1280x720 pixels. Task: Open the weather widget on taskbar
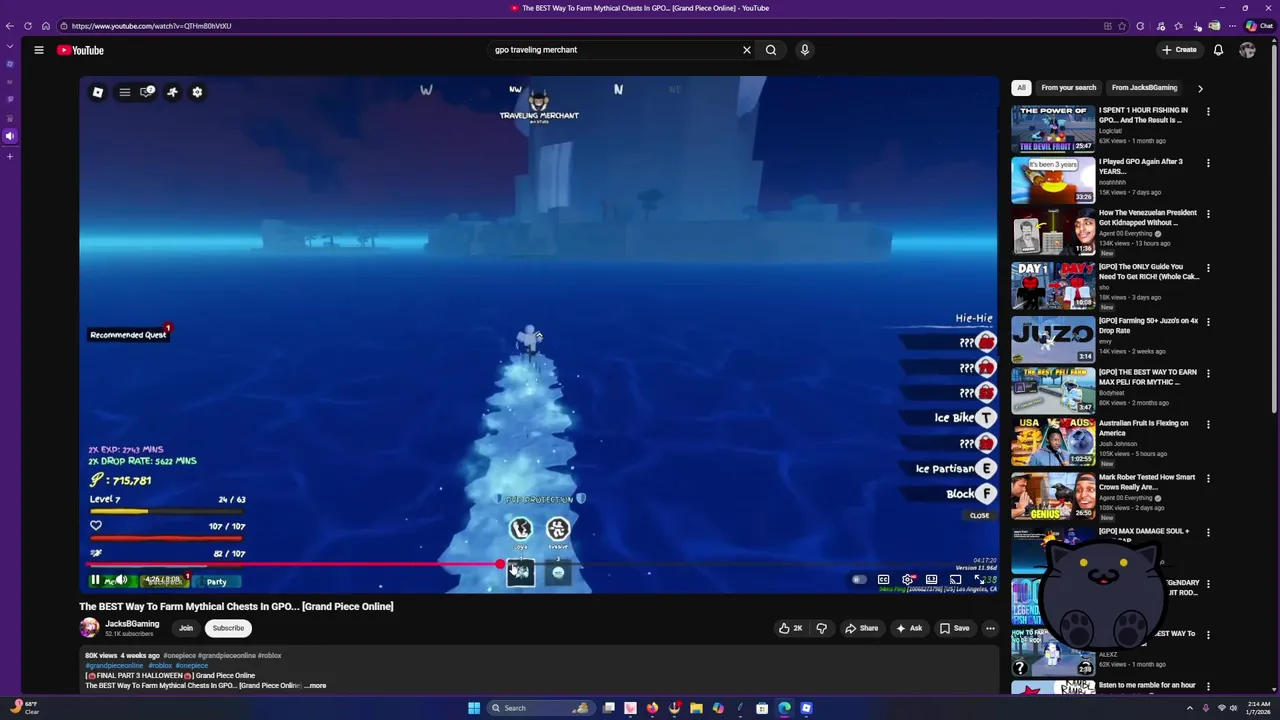(x=24, y=708)
